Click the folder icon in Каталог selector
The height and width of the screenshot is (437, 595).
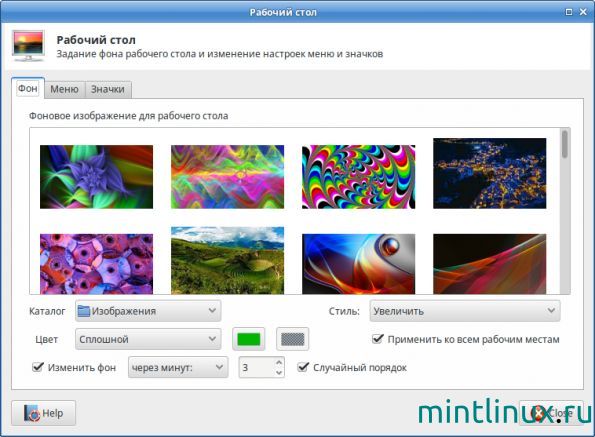tap(83, 311)
